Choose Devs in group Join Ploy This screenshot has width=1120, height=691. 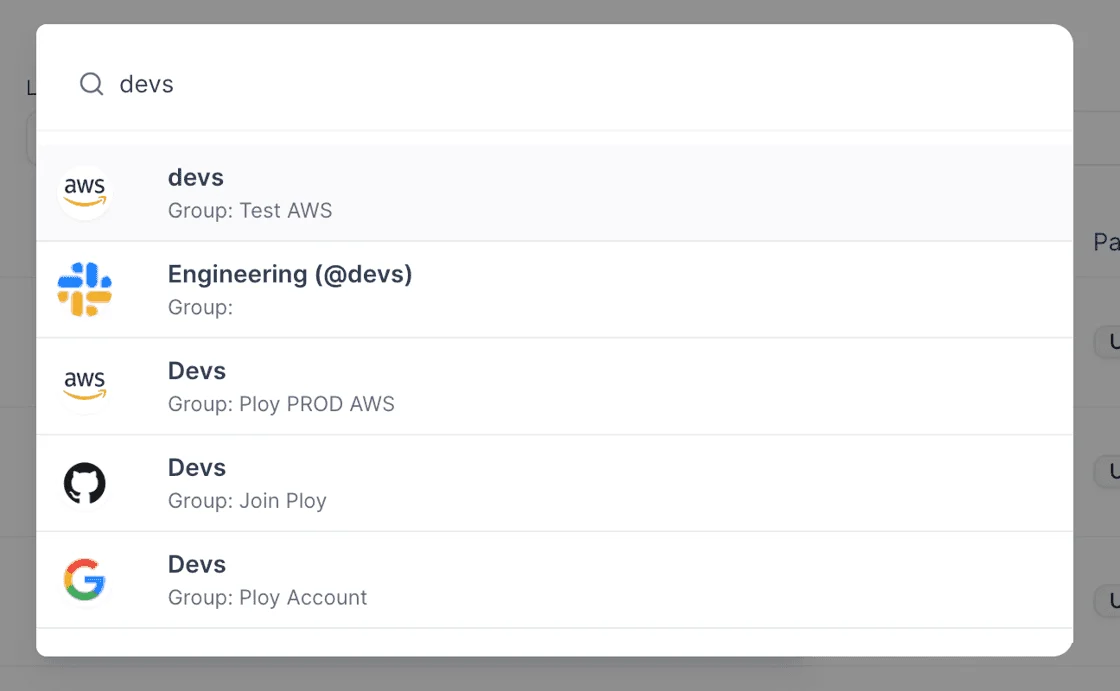click(196, 467)
